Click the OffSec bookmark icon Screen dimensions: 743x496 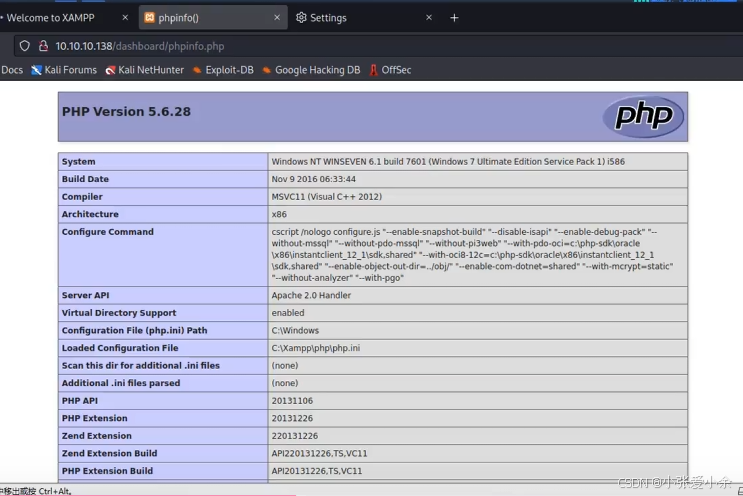coord(373,70)
